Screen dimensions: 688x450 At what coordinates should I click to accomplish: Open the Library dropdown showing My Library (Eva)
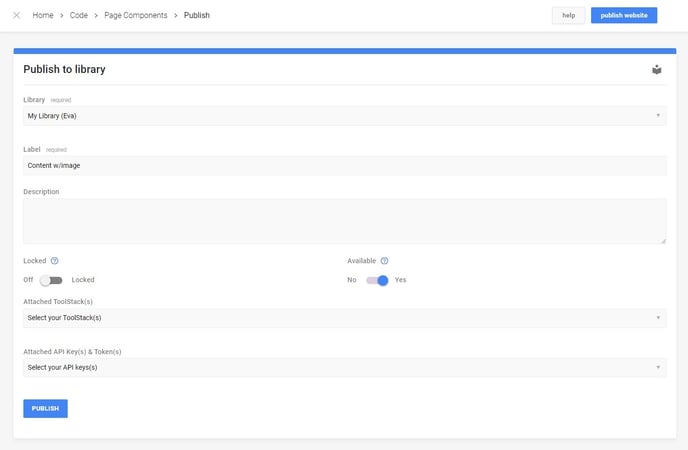pyautogui.click(x=344, y=116)
